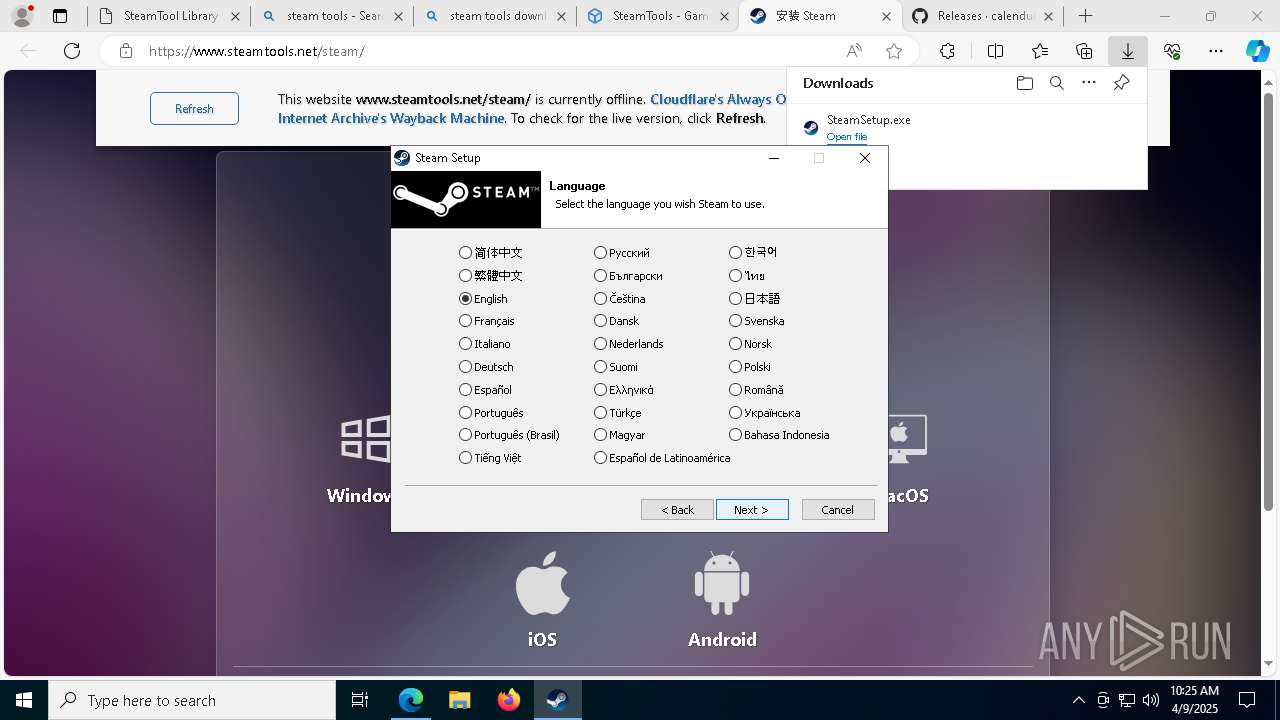This screenshot has height=720, width=1280.
Task: Toggle Read aloud icon in address bar
Action: [854, 51]
